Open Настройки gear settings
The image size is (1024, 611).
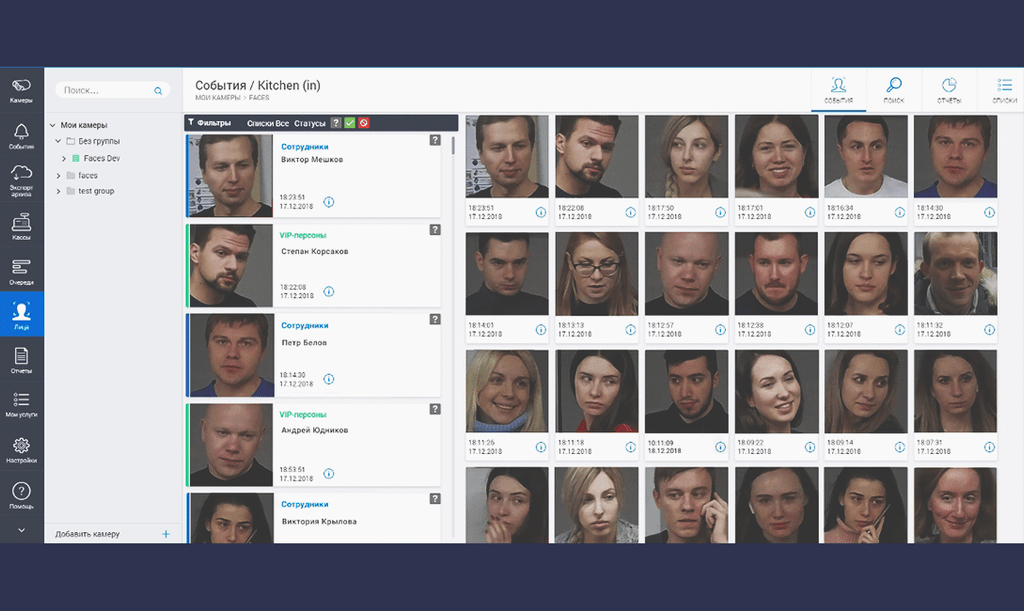pyautogui.click(x=22, y=449)
